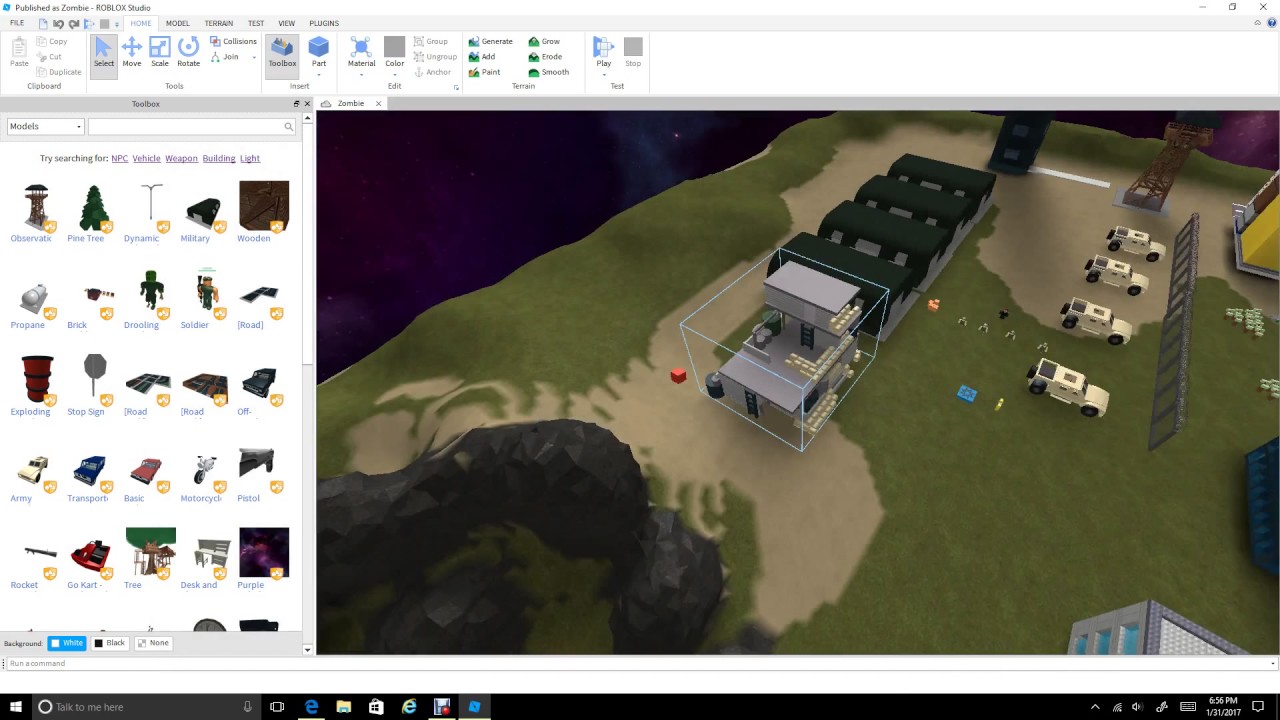Viewport: 1280px width, 720px height.
Task: Insert a new Part
Action: pos(319,50)
